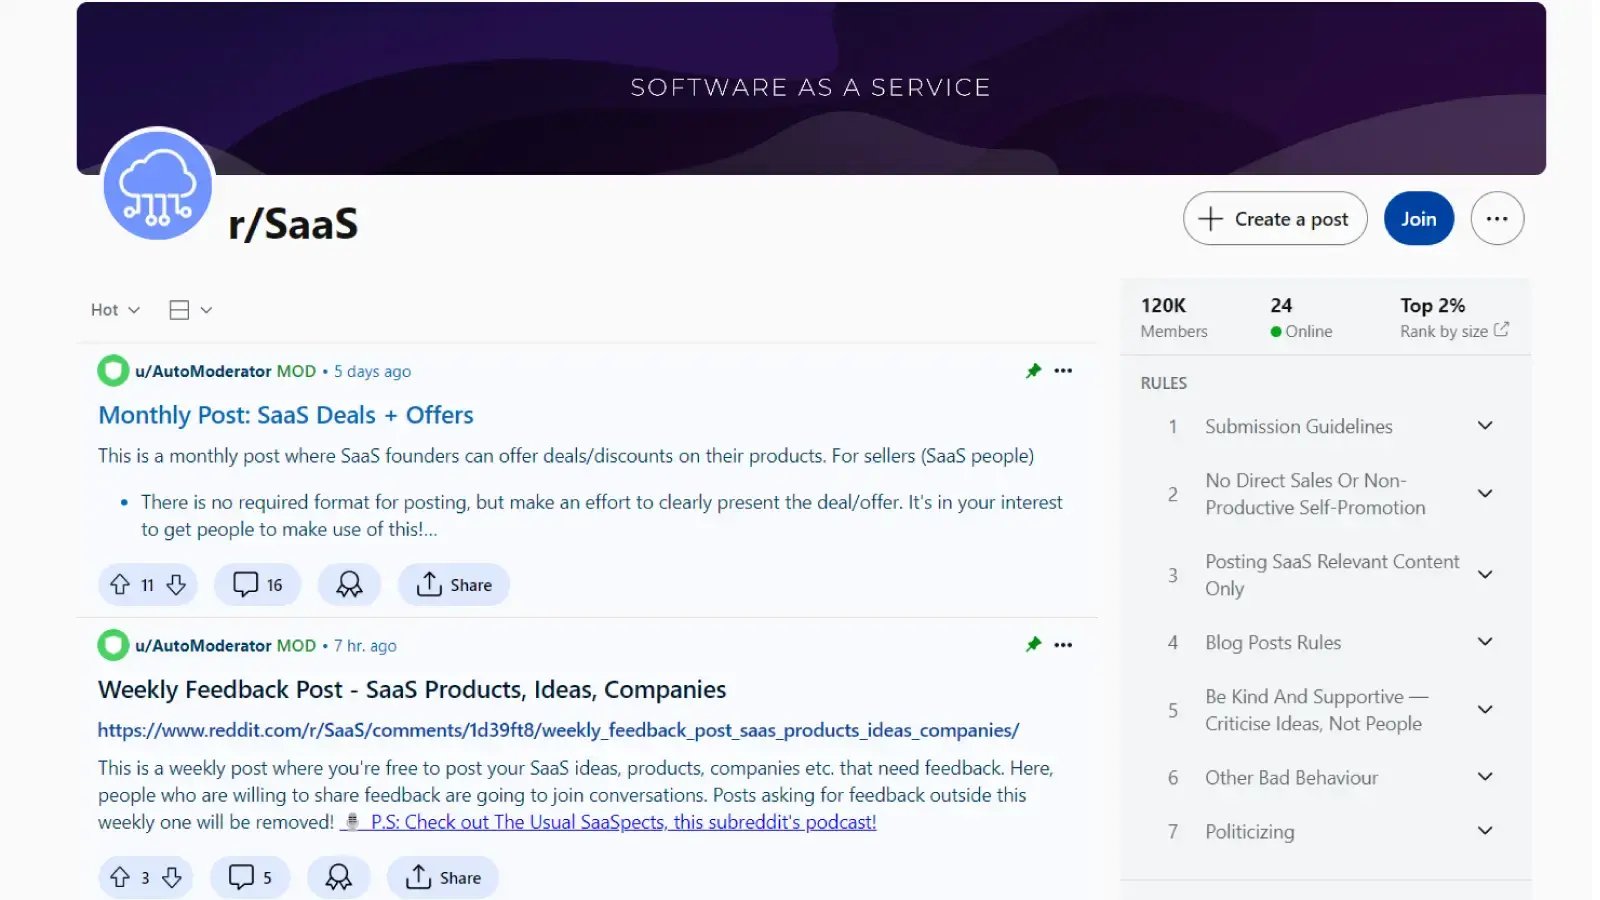Open the card view layout dropdown
Screen dimensions: 1600x900
(x=191, y=310)
